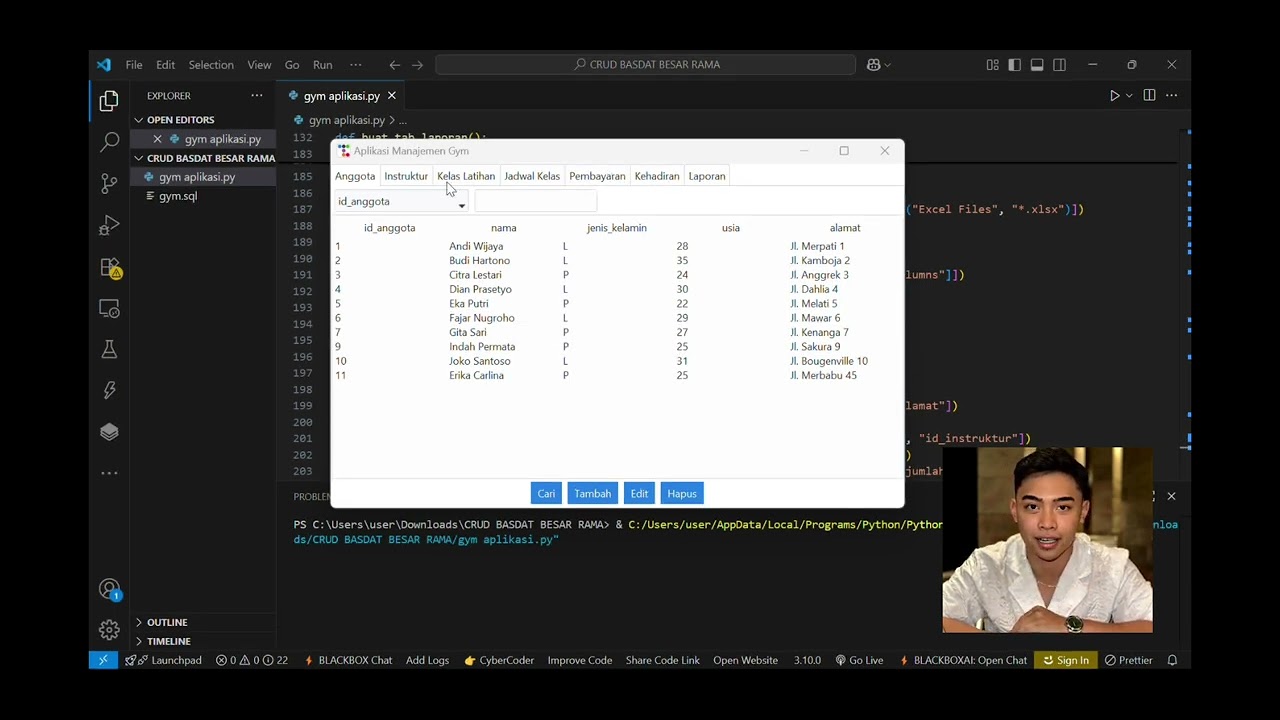
Task: Open editor more actions menu
Action: pyautogui.click(x=1171, y=96)
